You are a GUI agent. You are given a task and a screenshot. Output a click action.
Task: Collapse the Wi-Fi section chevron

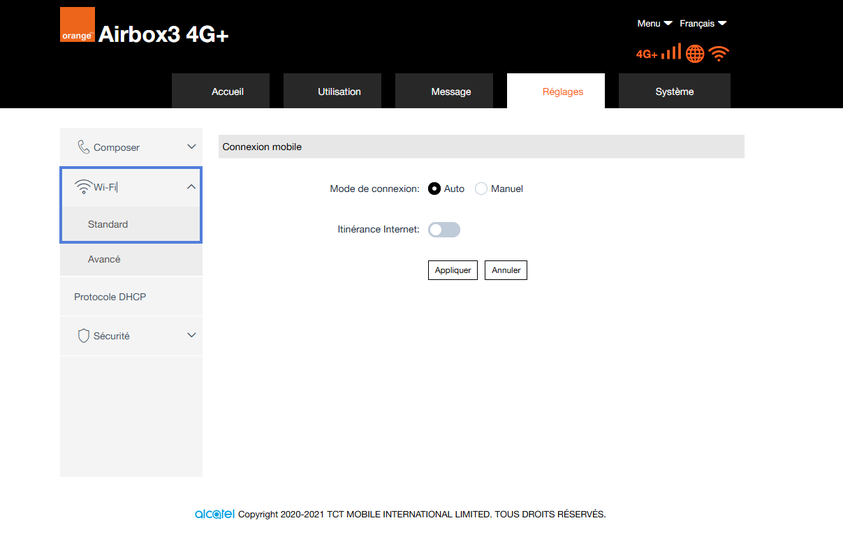point(191,186)
